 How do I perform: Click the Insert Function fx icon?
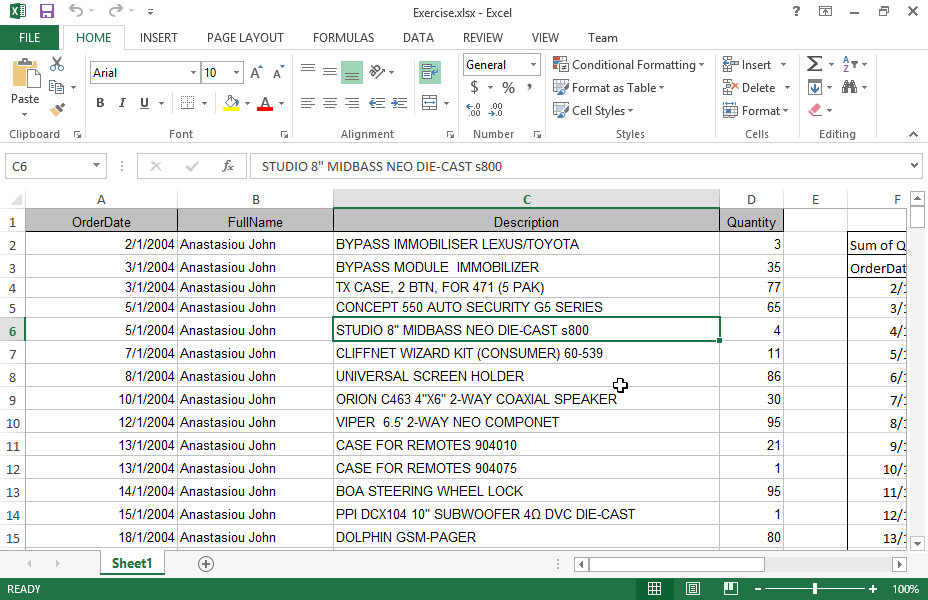[228, 166]
